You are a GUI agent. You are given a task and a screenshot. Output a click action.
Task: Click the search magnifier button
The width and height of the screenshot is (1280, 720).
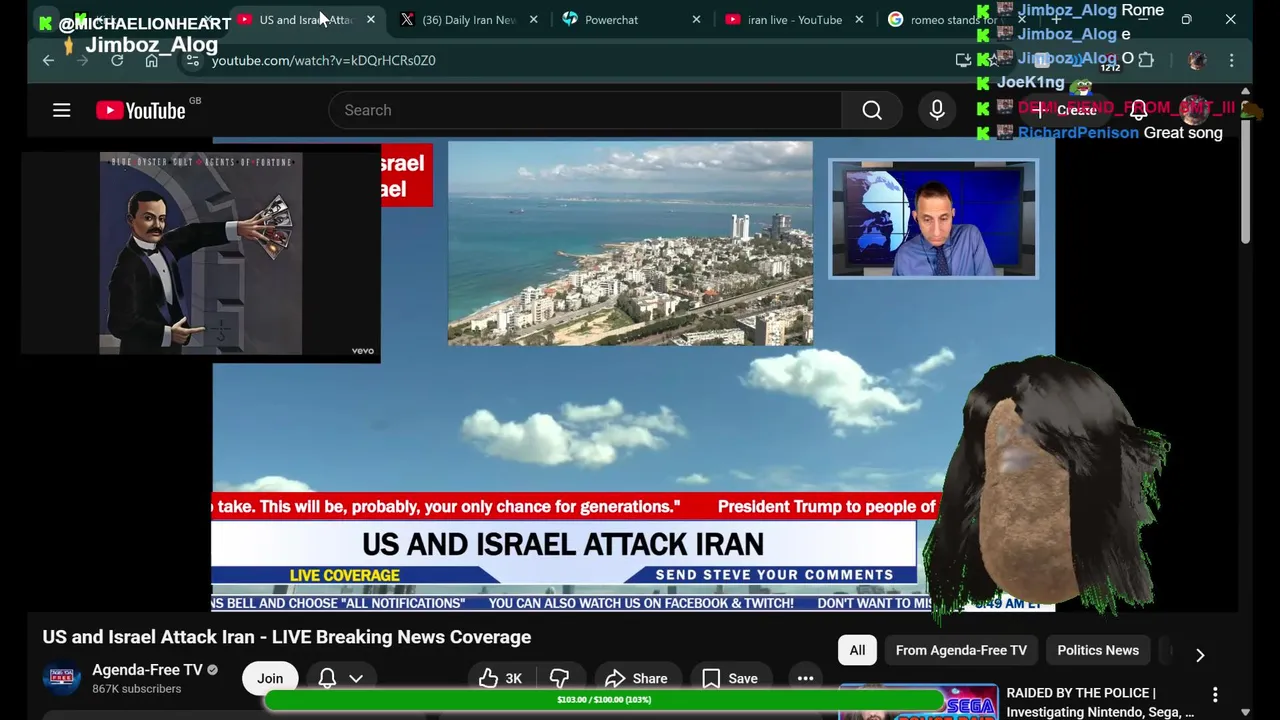tap(872, 110)
